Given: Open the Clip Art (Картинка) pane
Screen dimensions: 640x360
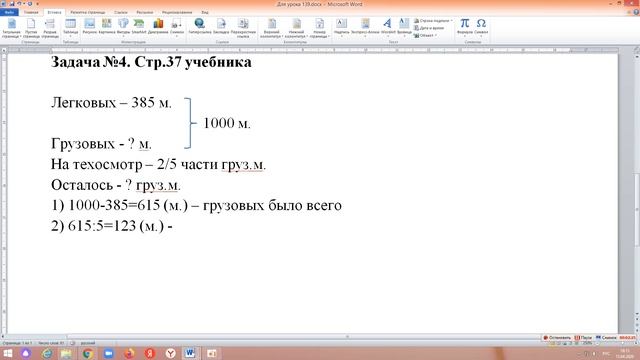Looking at the screenshot, I should 107,26.
